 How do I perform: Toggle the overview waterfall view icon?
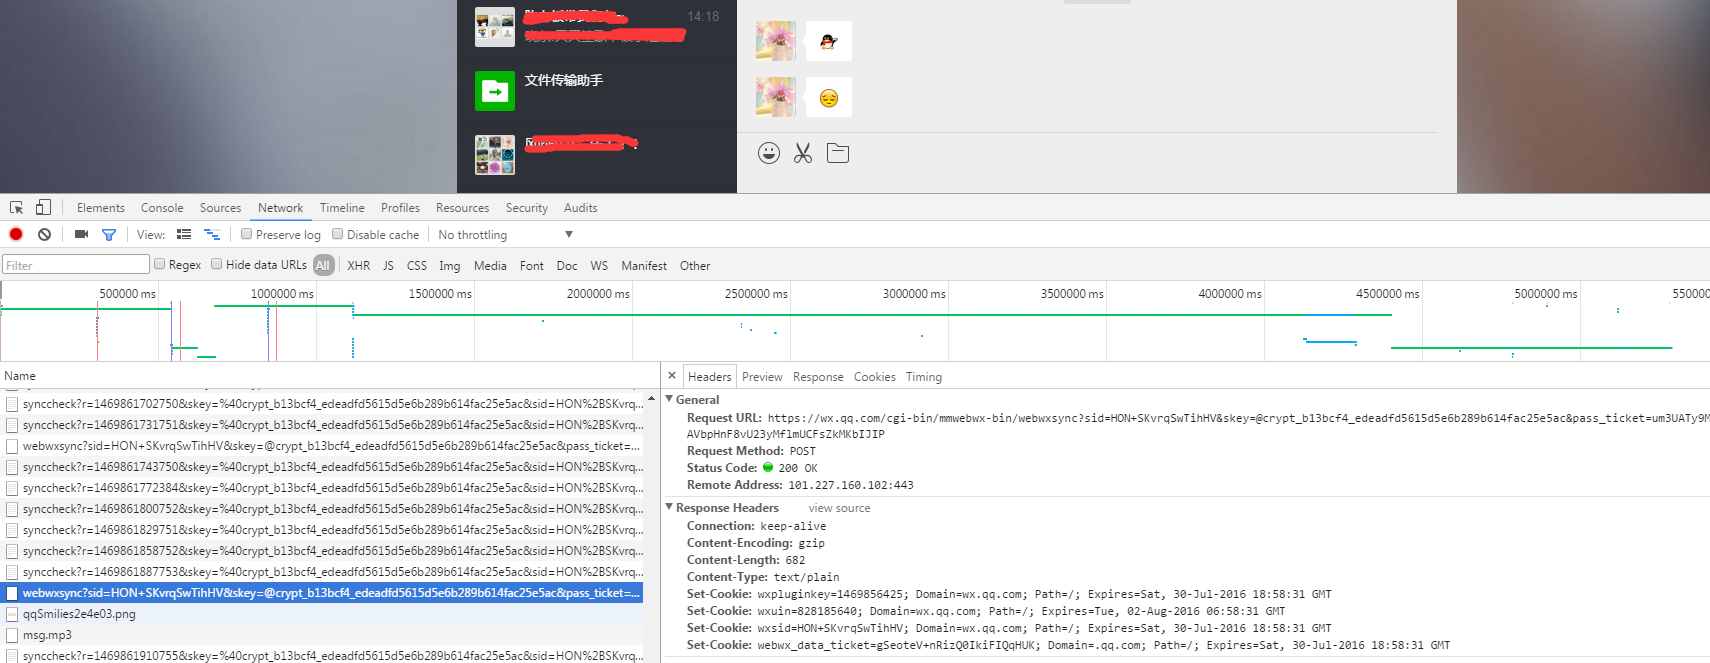point(212,234)
